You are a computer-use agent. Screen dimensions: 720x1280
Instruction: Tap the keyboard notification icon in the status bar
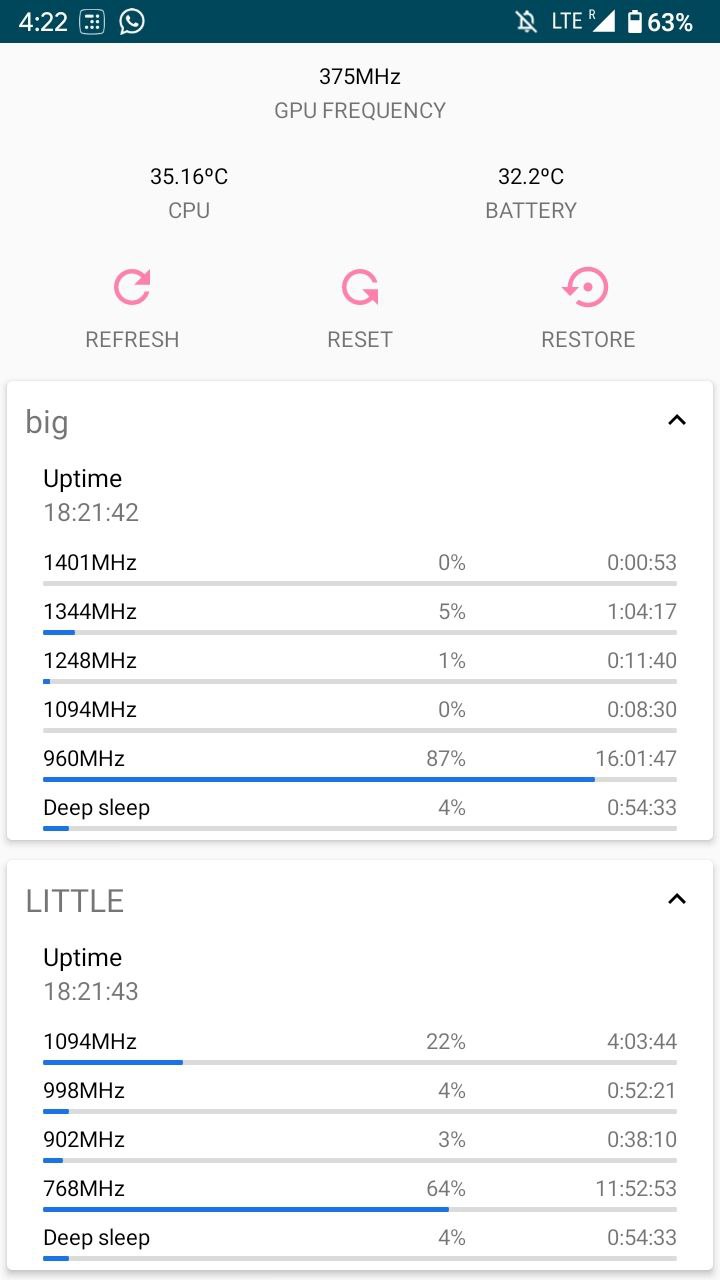[92, 21]
